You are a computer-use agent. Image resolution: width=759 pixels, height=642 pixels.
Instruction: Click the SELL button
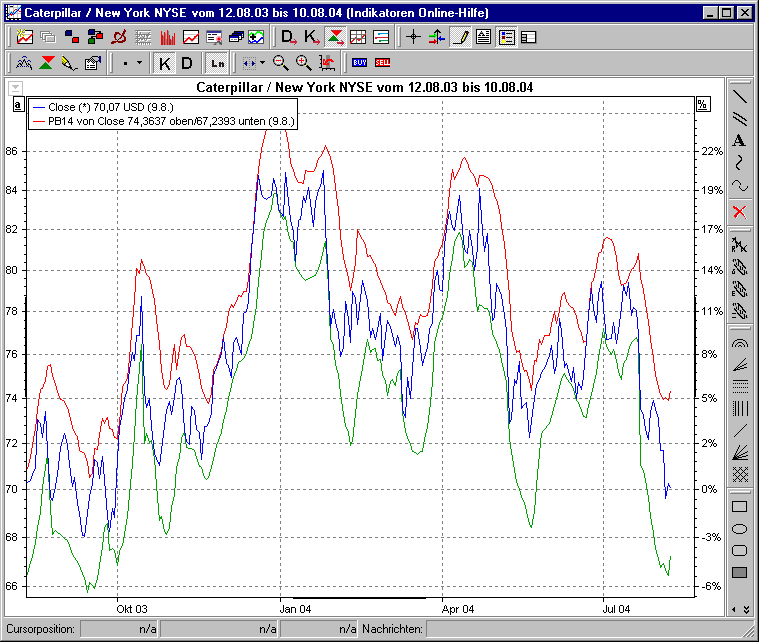coord(382,63)
